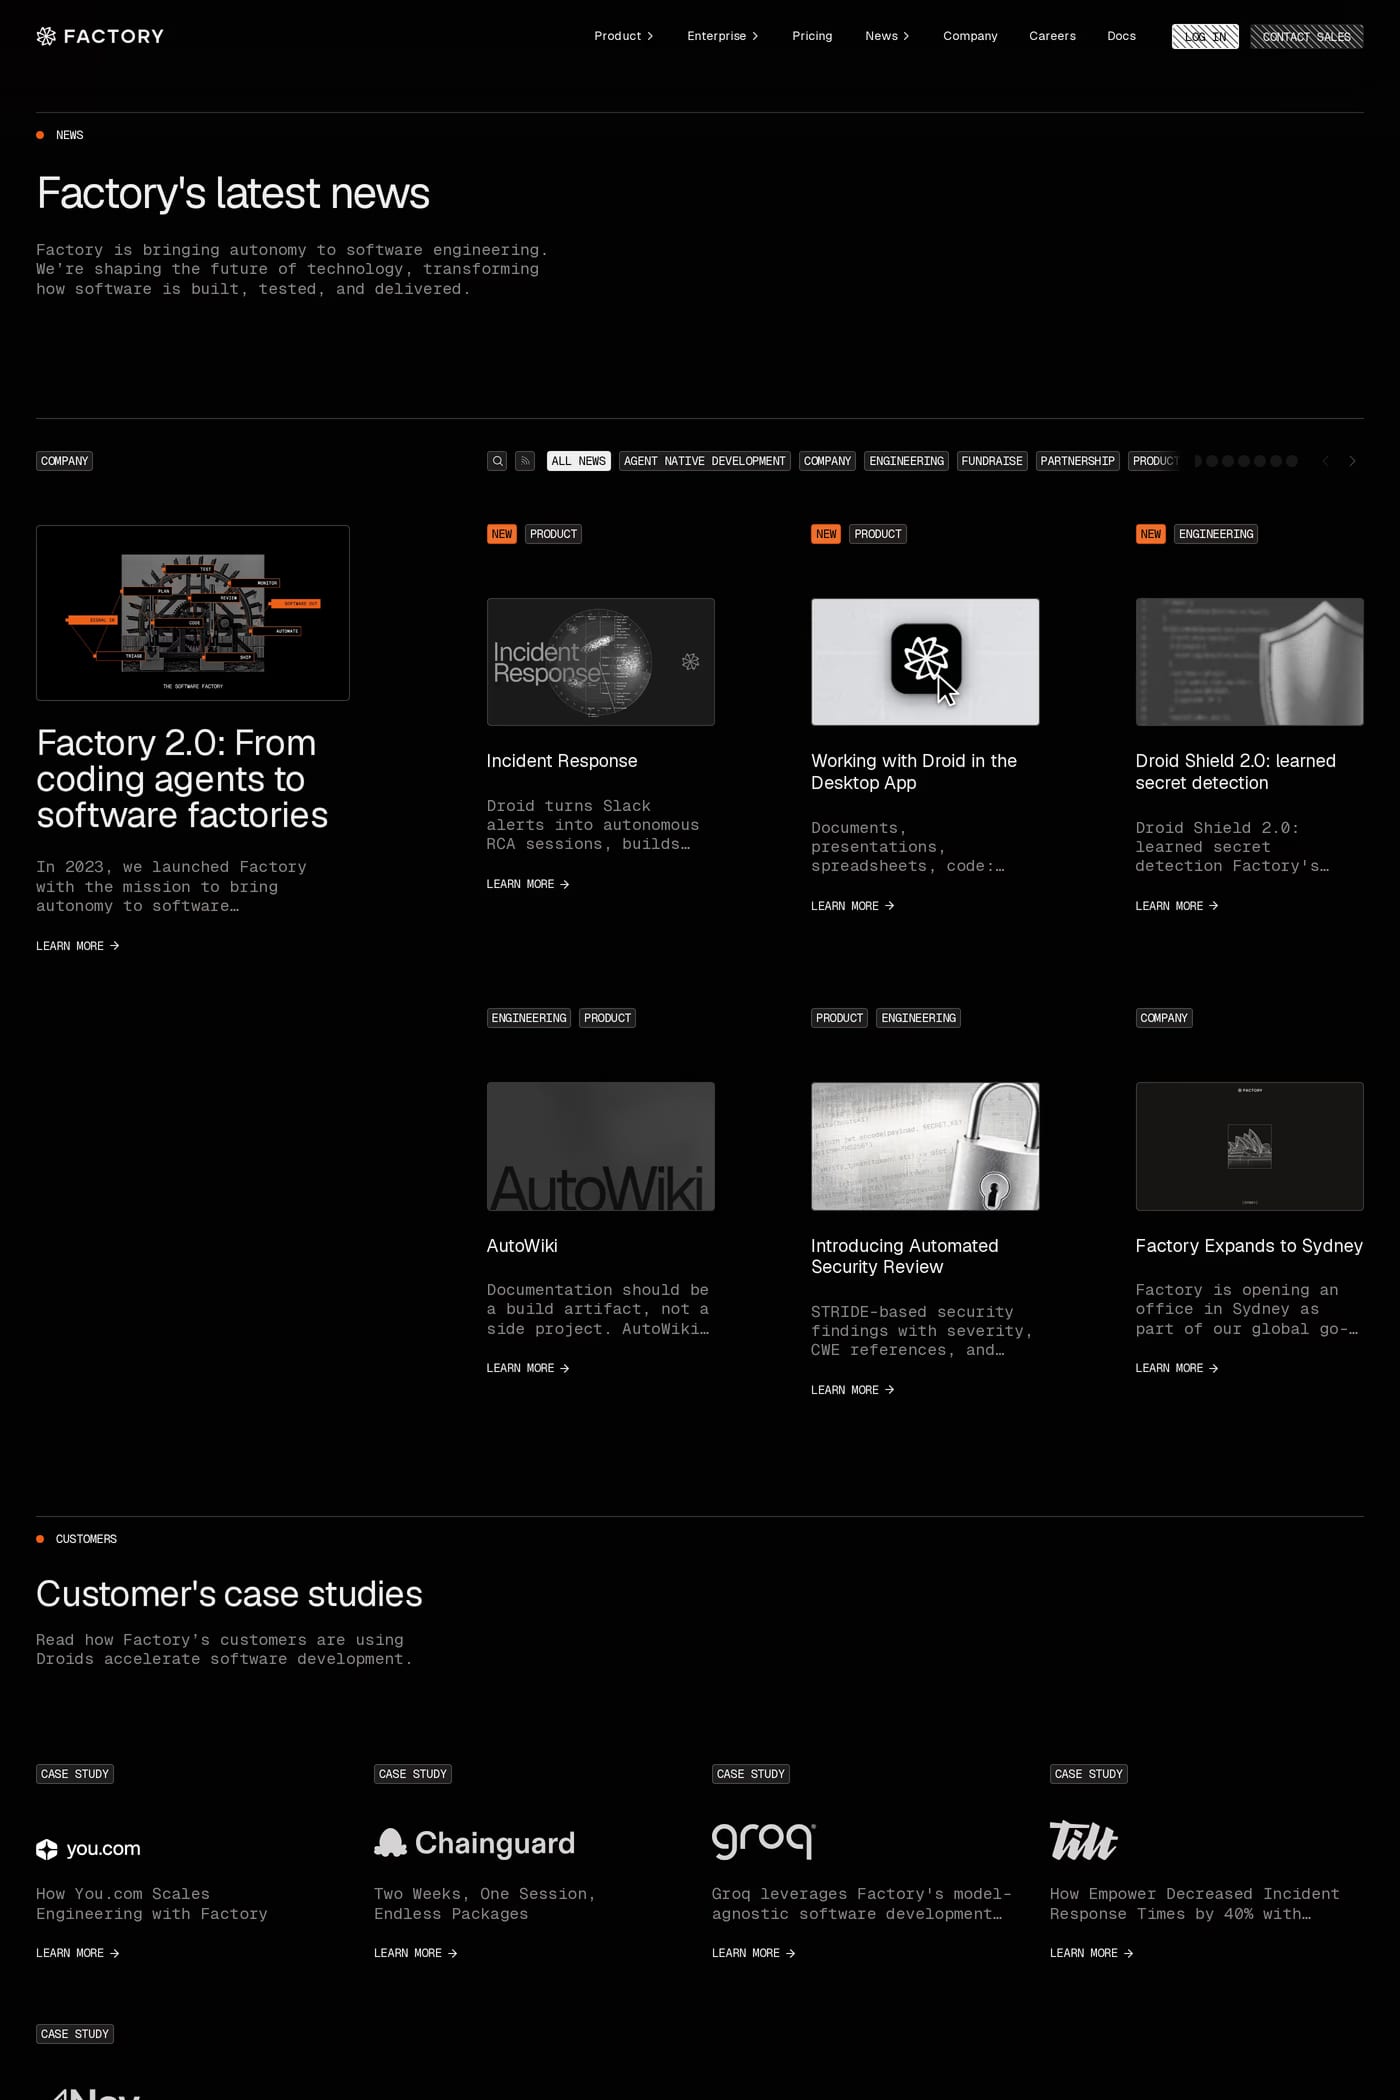Filter by Agent Native Development
Image resolution: width=1400 pixels, height=2100 pixels.
[x=704, y=461]
